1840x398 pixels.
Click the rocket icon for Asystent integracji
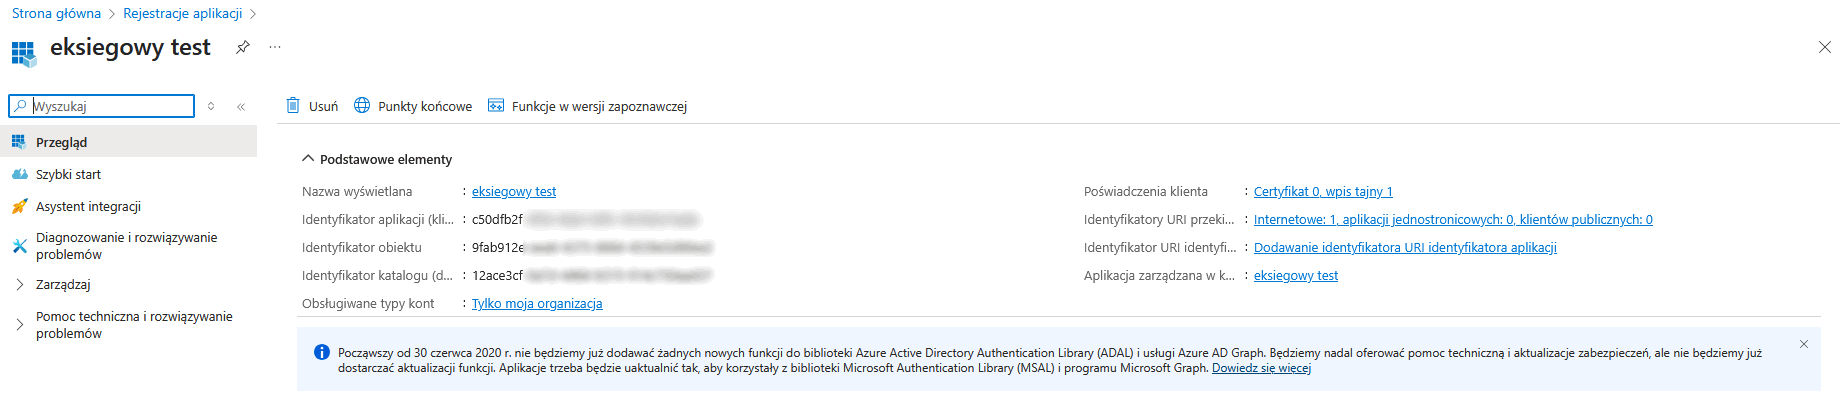[19, 206]
